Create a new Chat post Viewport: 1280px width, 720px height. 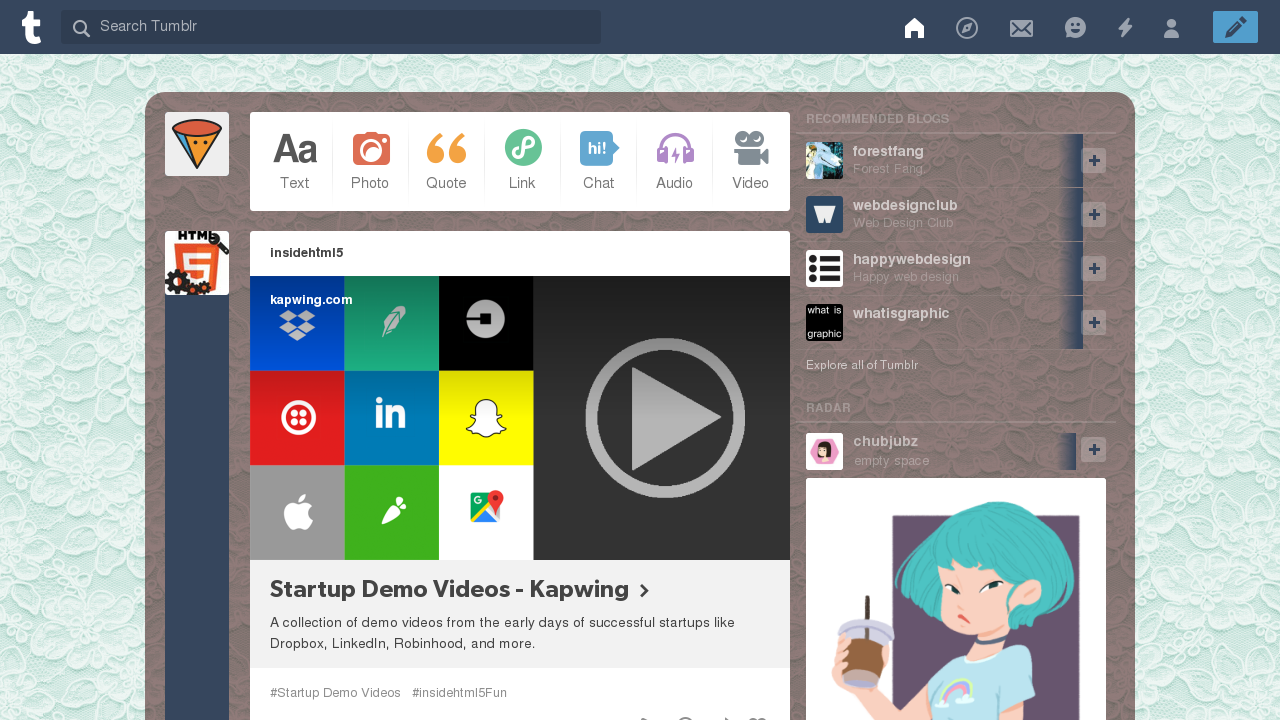pyautogui.click(x=598, y=161)
